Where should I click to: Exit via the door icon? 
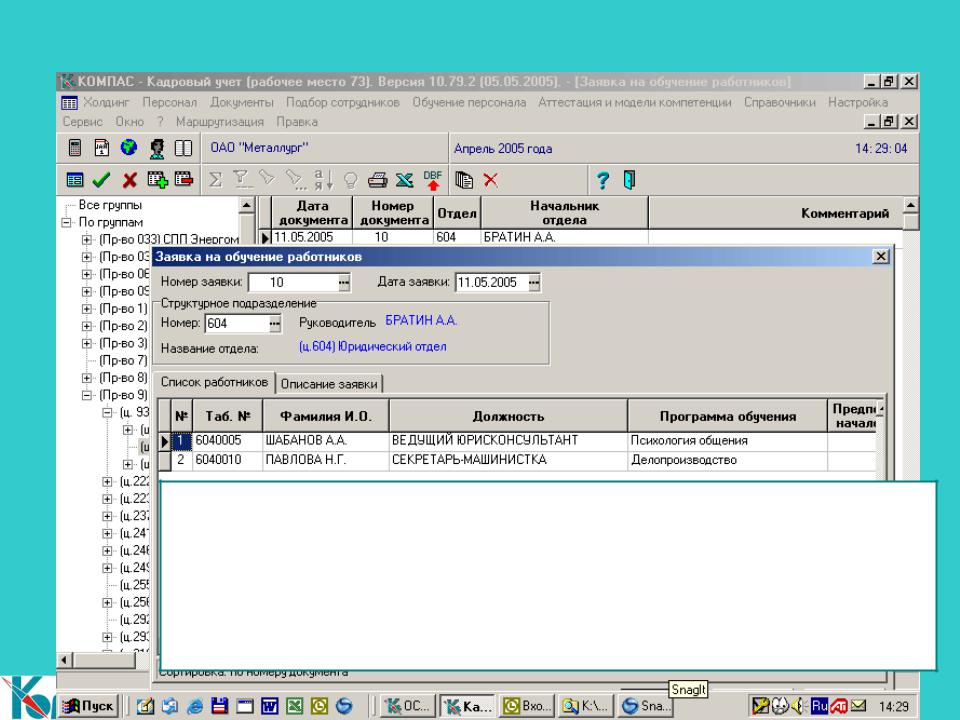coord(629,180)
